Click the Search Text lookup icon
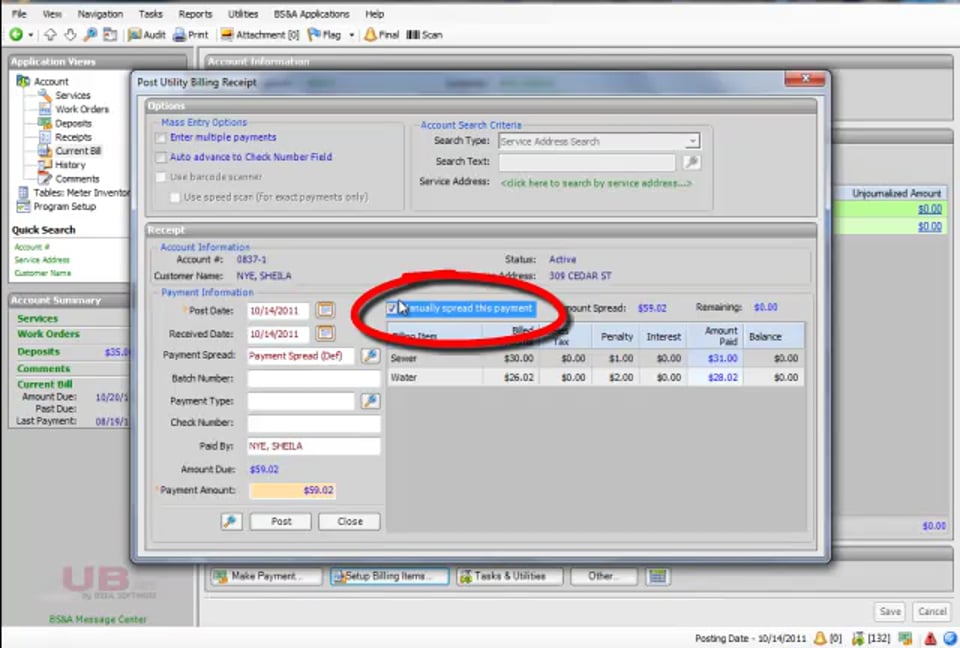The height and width of the screenshot is (648, 960). (691, 162)
